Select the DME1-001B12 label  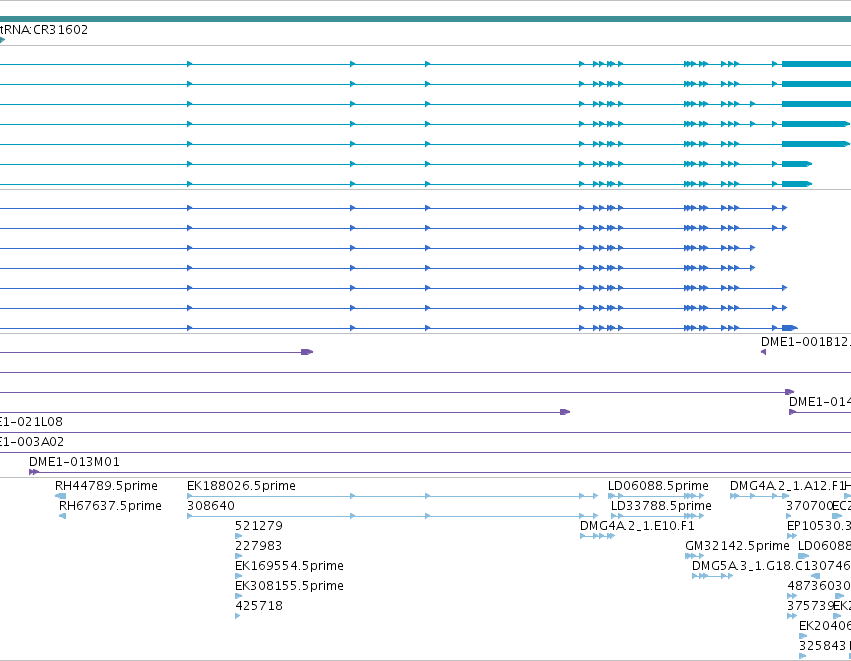point(805,342)
